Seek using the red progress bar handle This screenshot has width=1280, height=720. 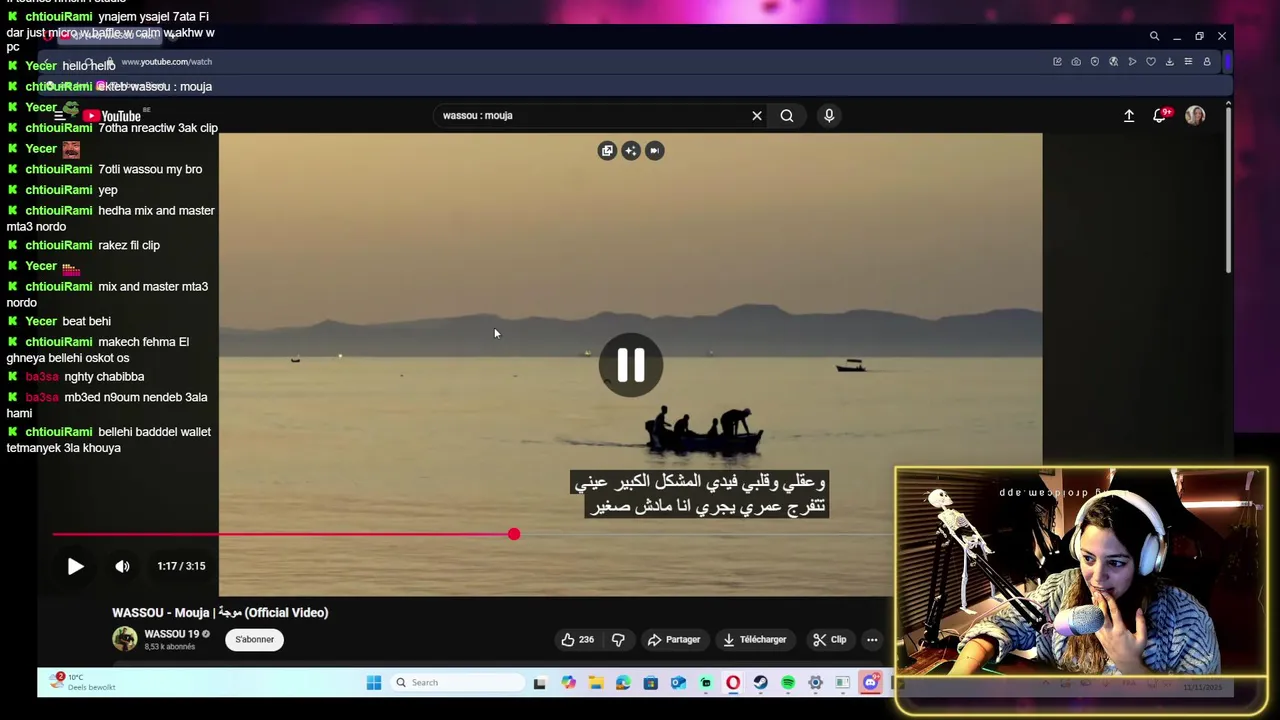(514, 534)
